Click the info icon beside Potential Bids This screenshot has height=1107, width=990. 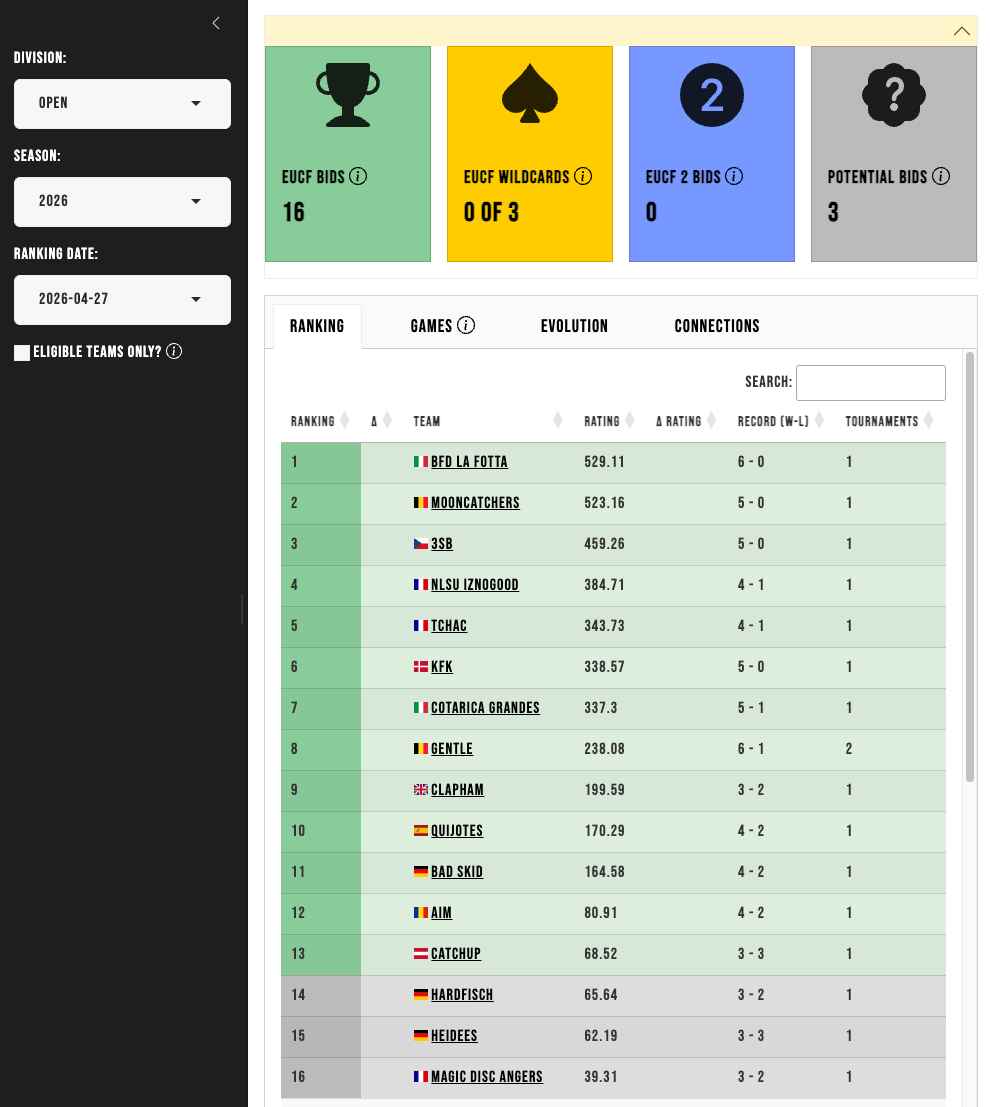[941, 176]
